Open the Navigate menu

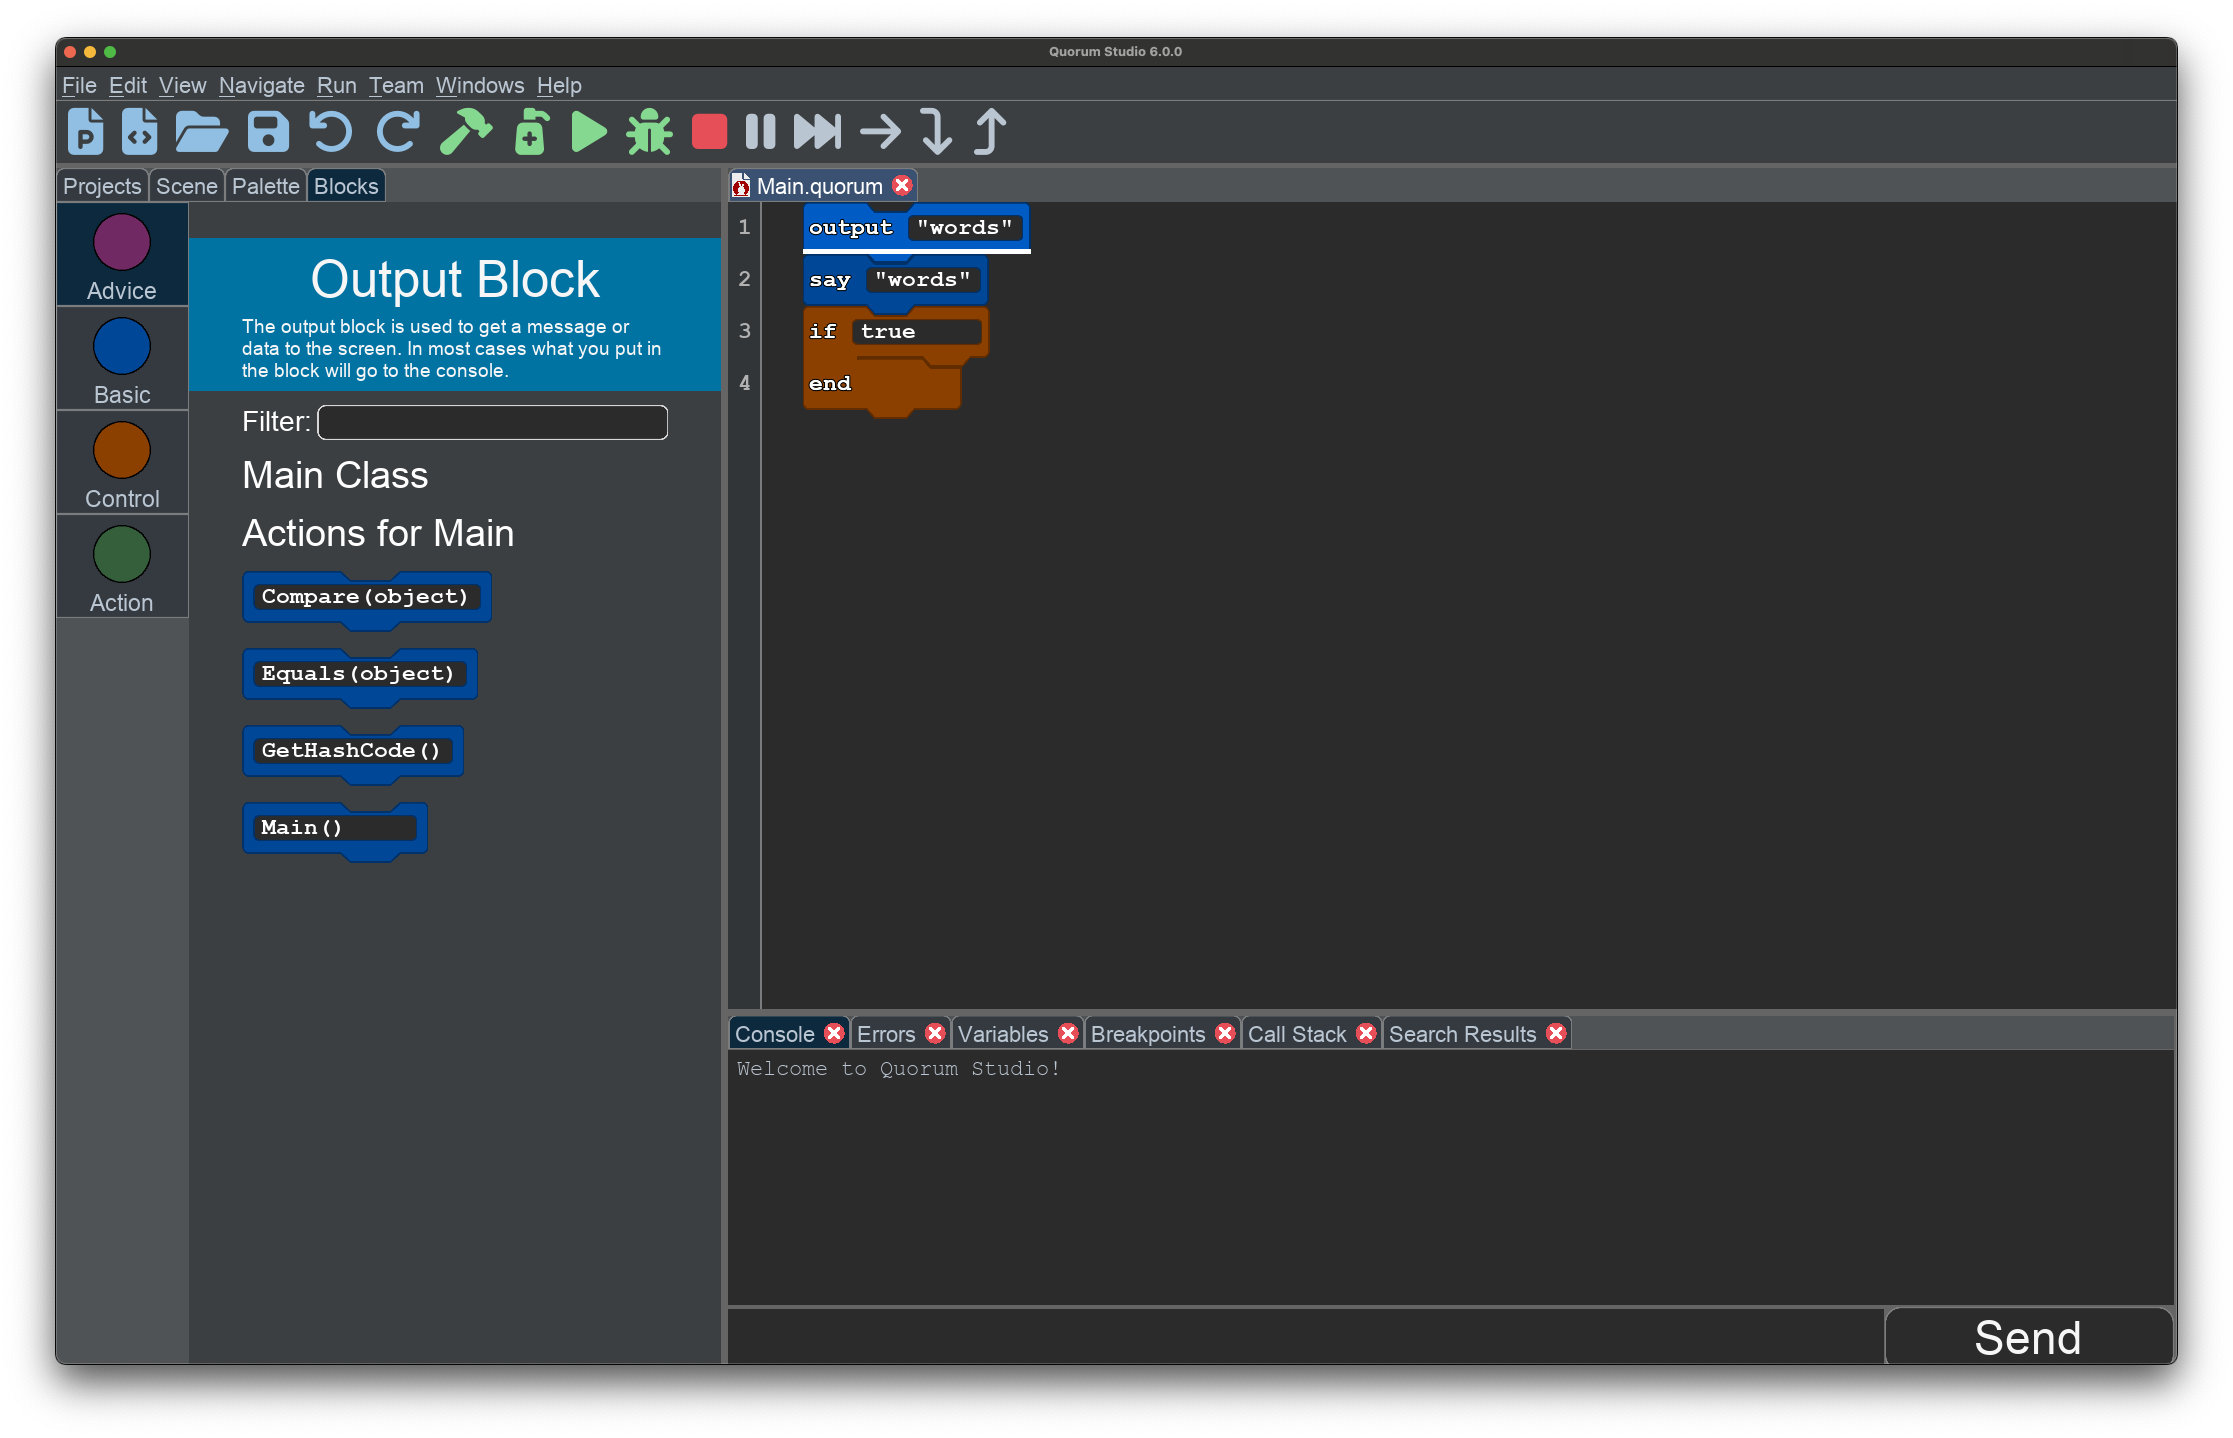coord(261,85)
